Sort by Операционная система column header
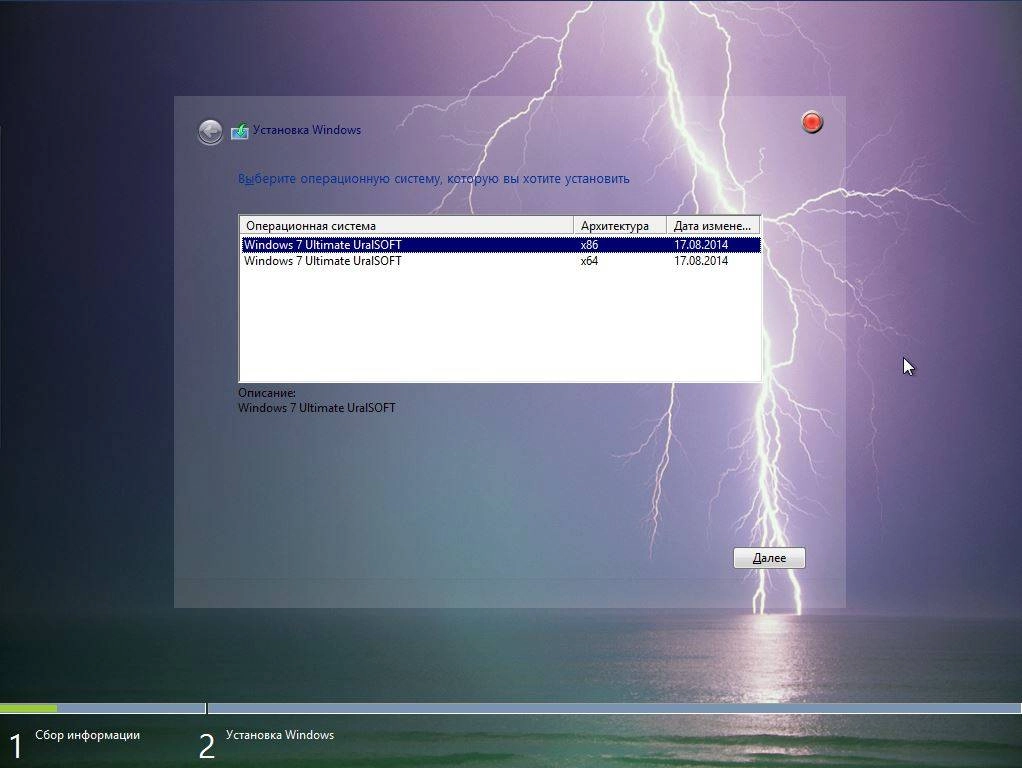The image size is (1022, 768). [x=407, y=226]
